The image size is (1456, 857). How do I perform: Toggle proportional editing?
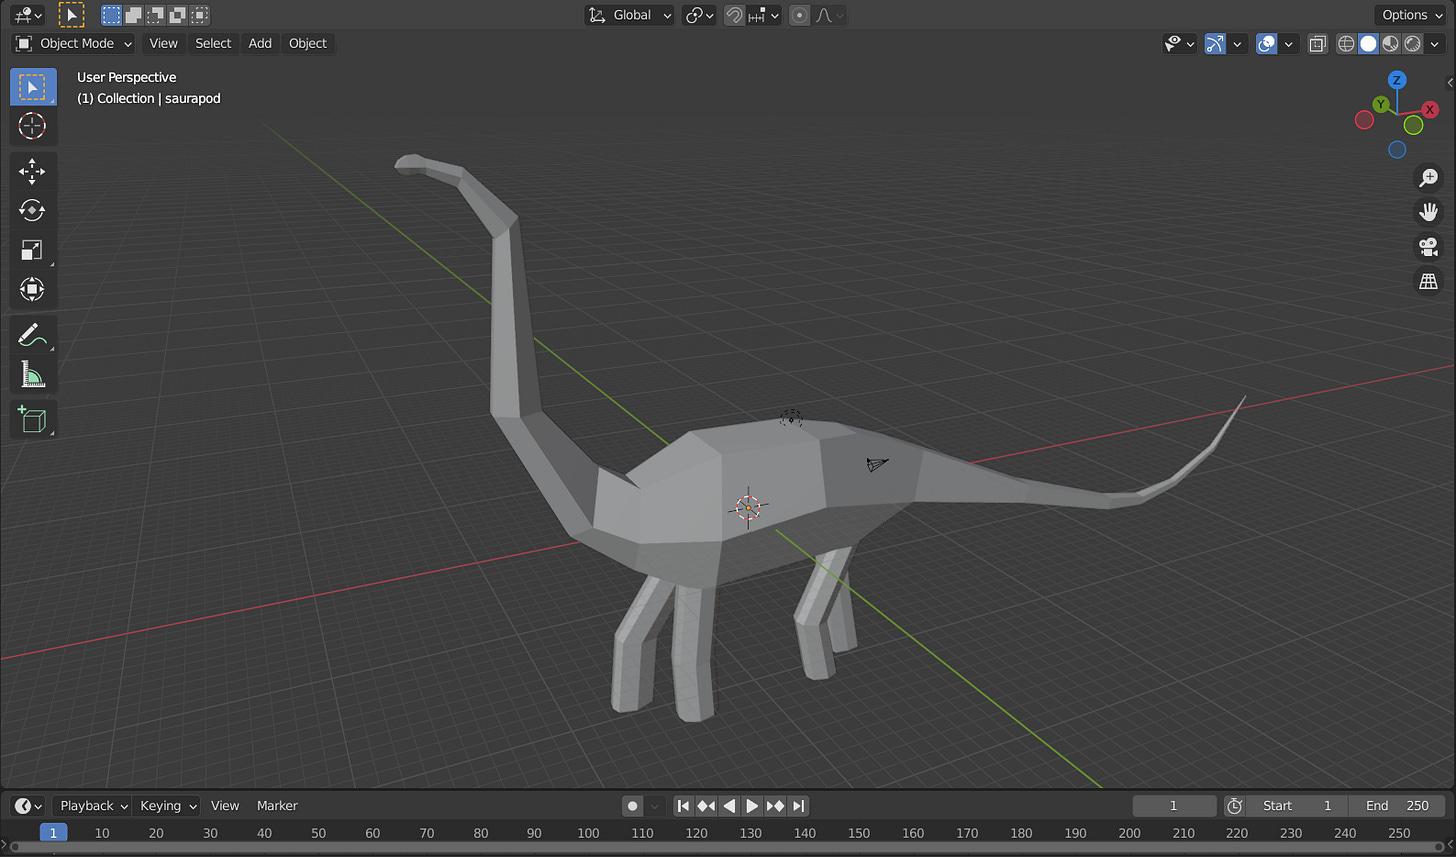[x=799, y=15]
